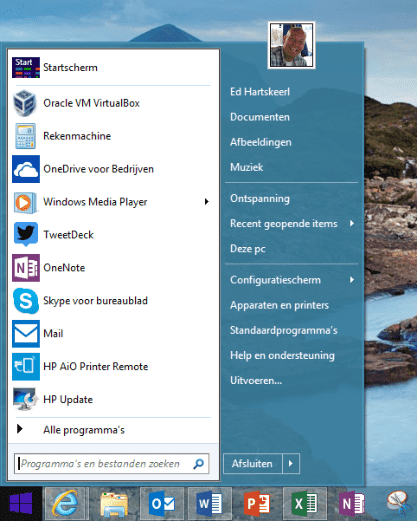Open the Rekenmachine calculator icon
Screen dimensions: 417x521
coord(25,136)
